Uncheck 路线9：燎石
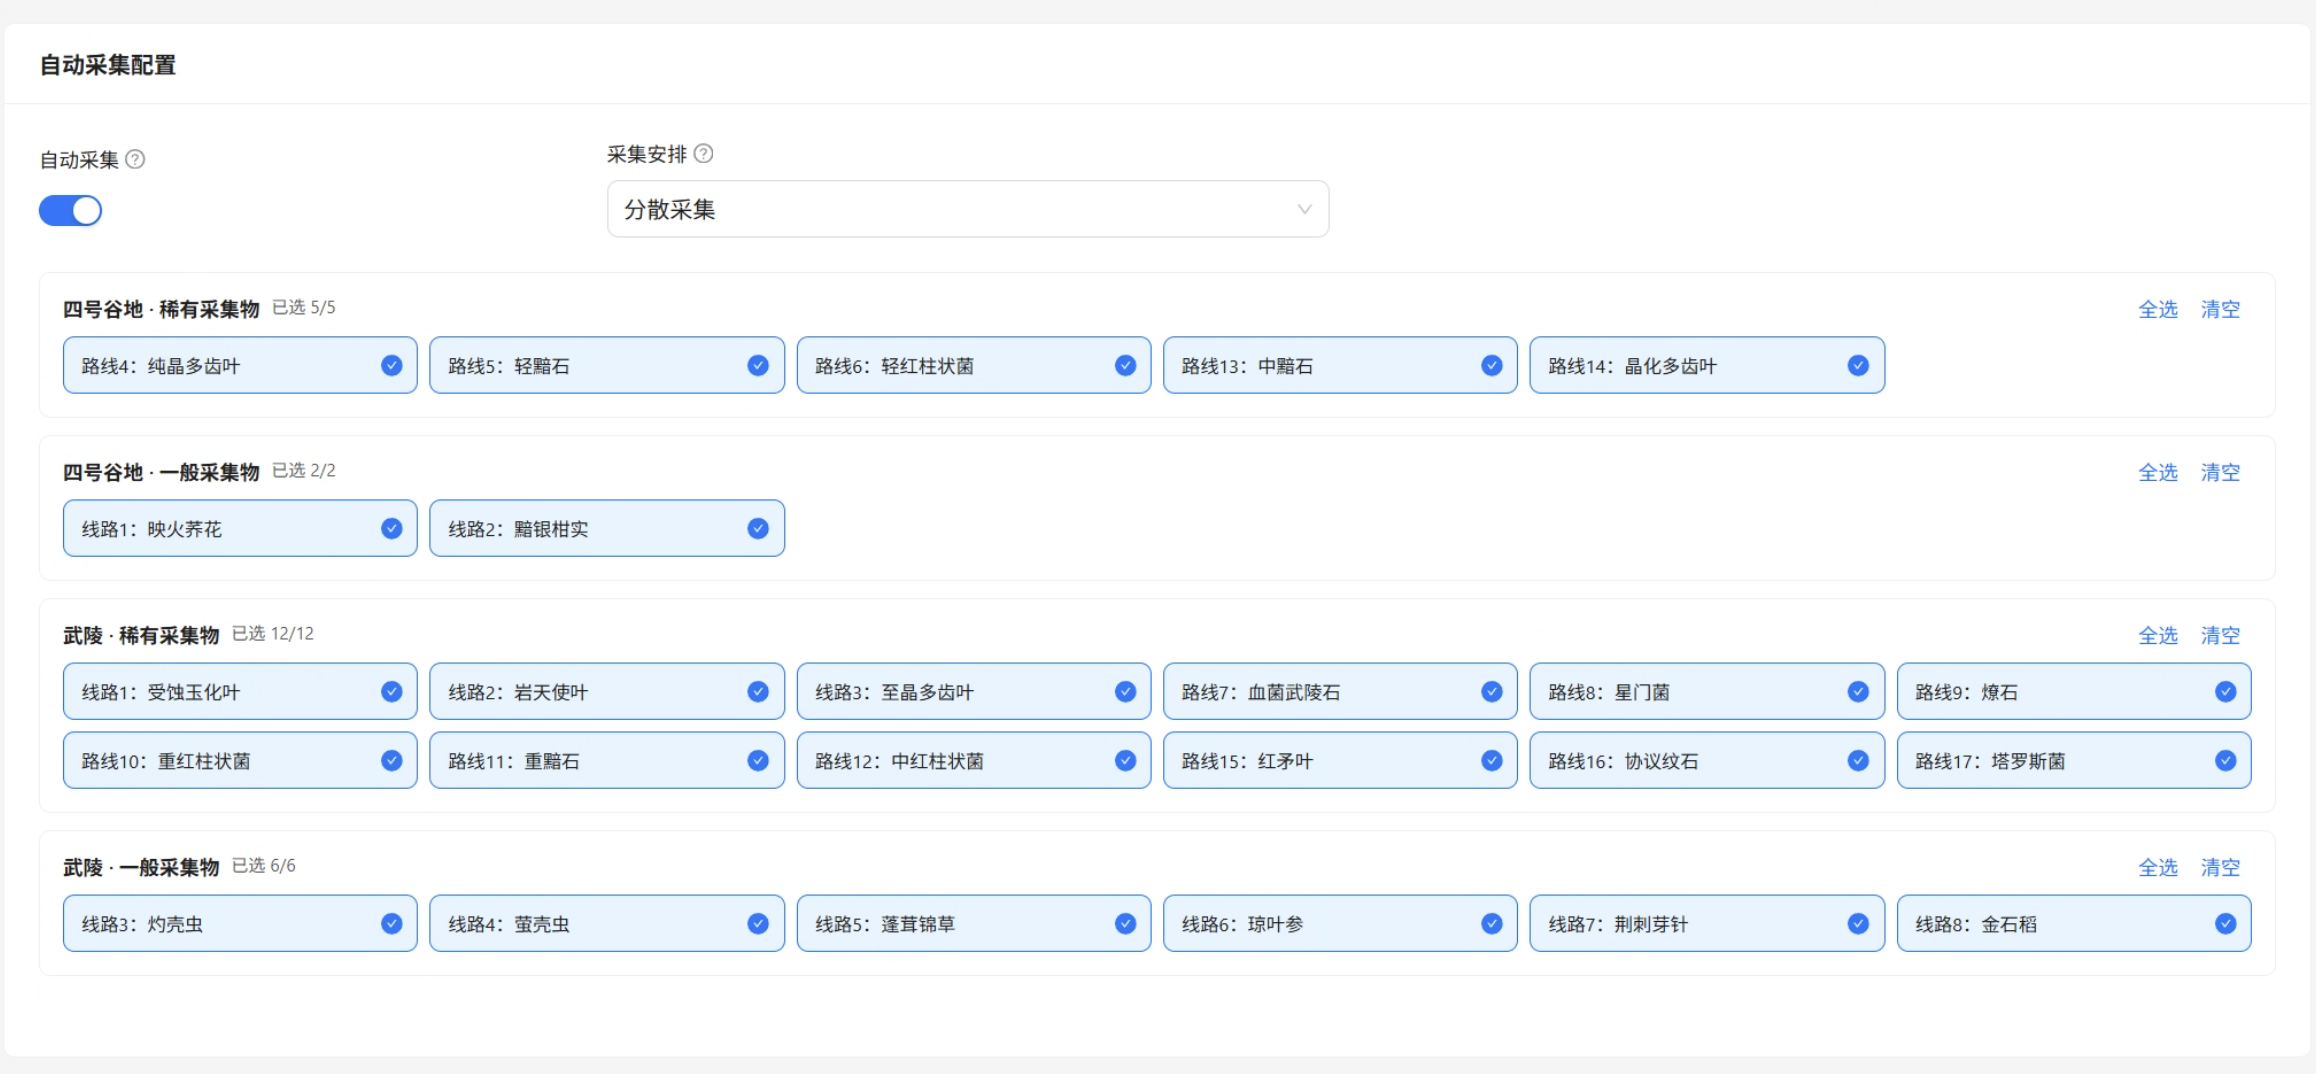The height and width of the screenshot is (1074, 2316). point(2074,691)
